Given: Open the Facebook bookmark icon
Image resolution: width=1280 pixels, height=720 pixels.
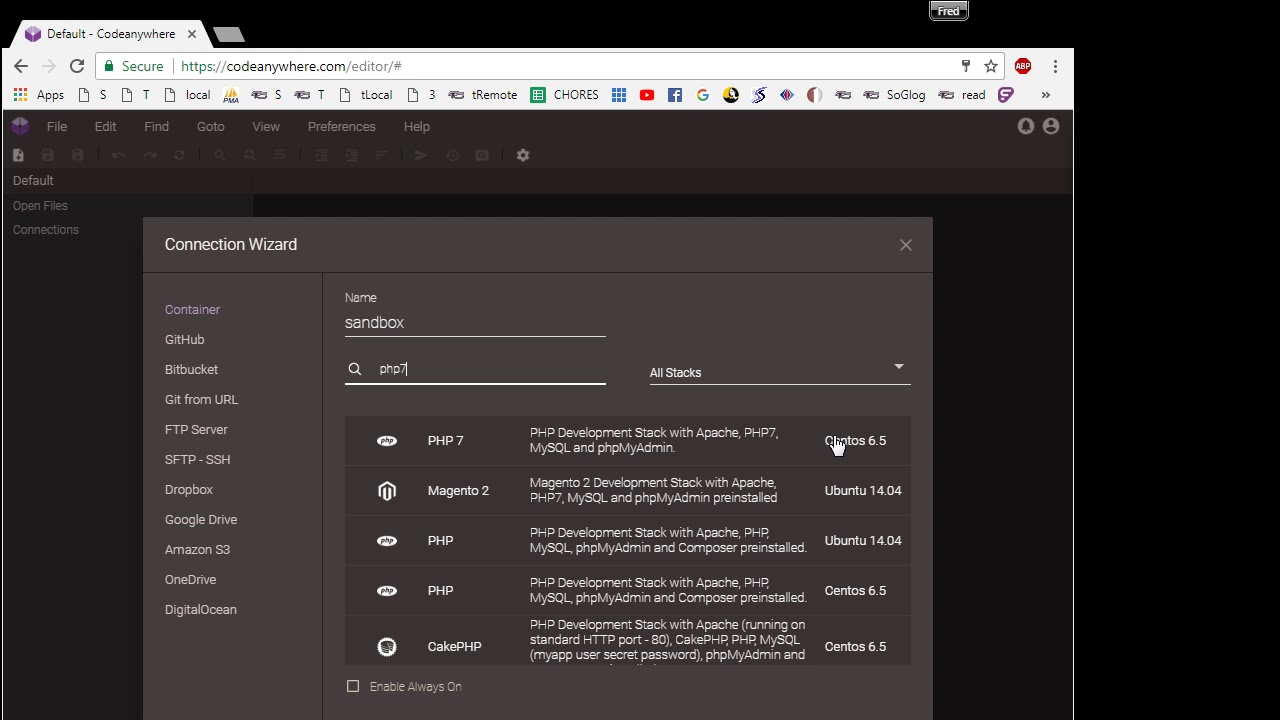Looking at the screenshot, I should tap(675, 95).
